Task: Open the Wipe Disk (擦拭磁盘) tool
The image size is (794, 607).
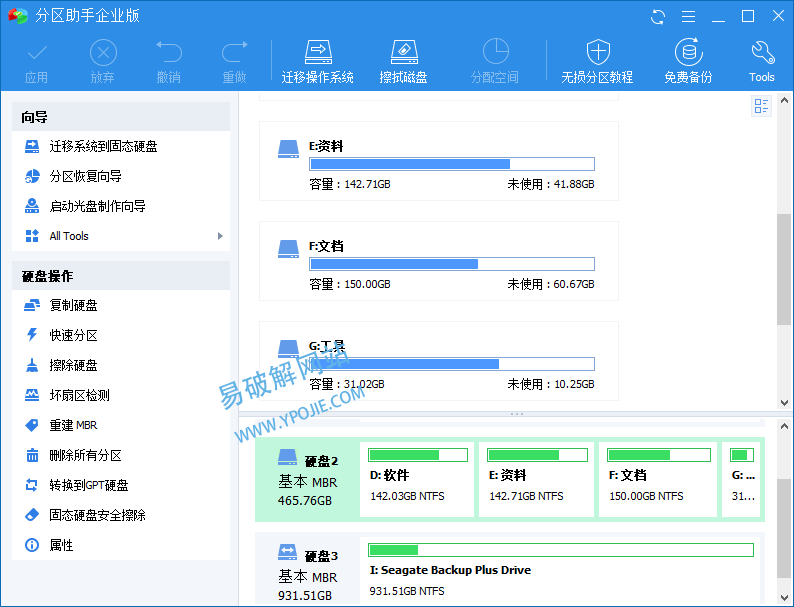Action: tap(404, 63)
